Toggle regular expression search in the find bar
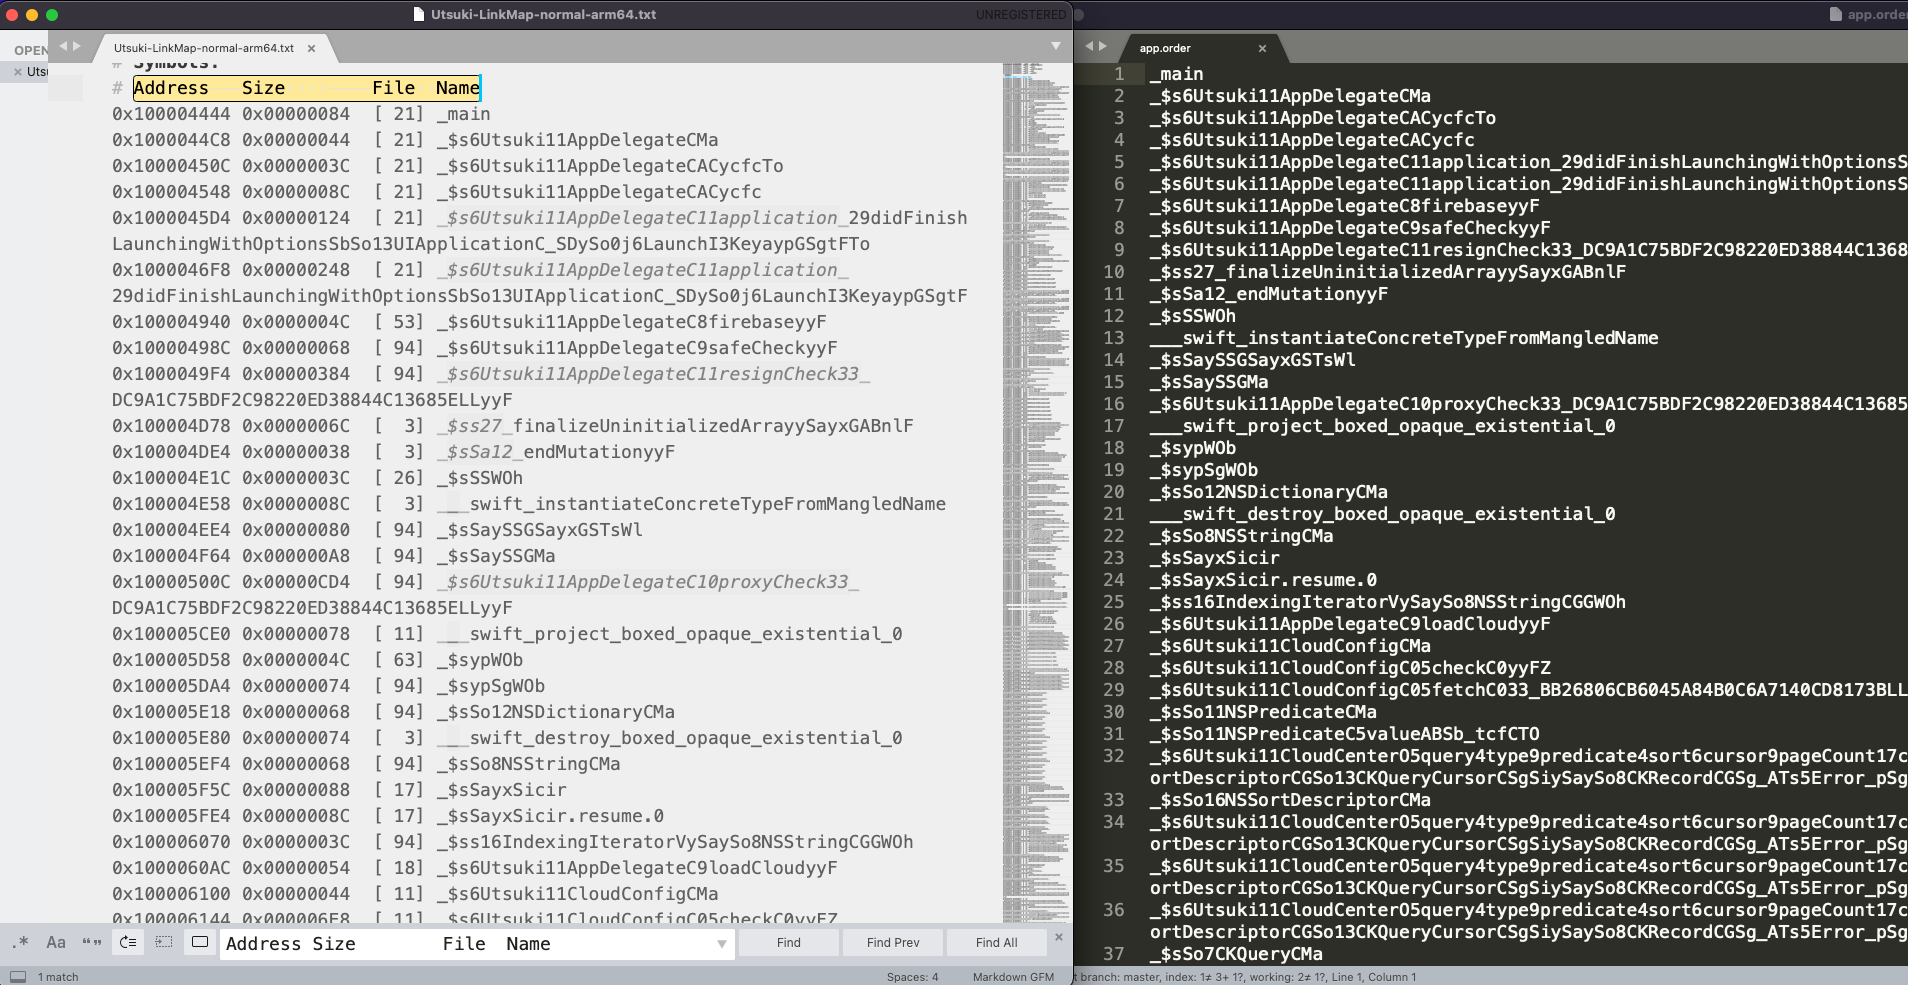The width and height of the screenshot is (1908, 985). (21, 942)
